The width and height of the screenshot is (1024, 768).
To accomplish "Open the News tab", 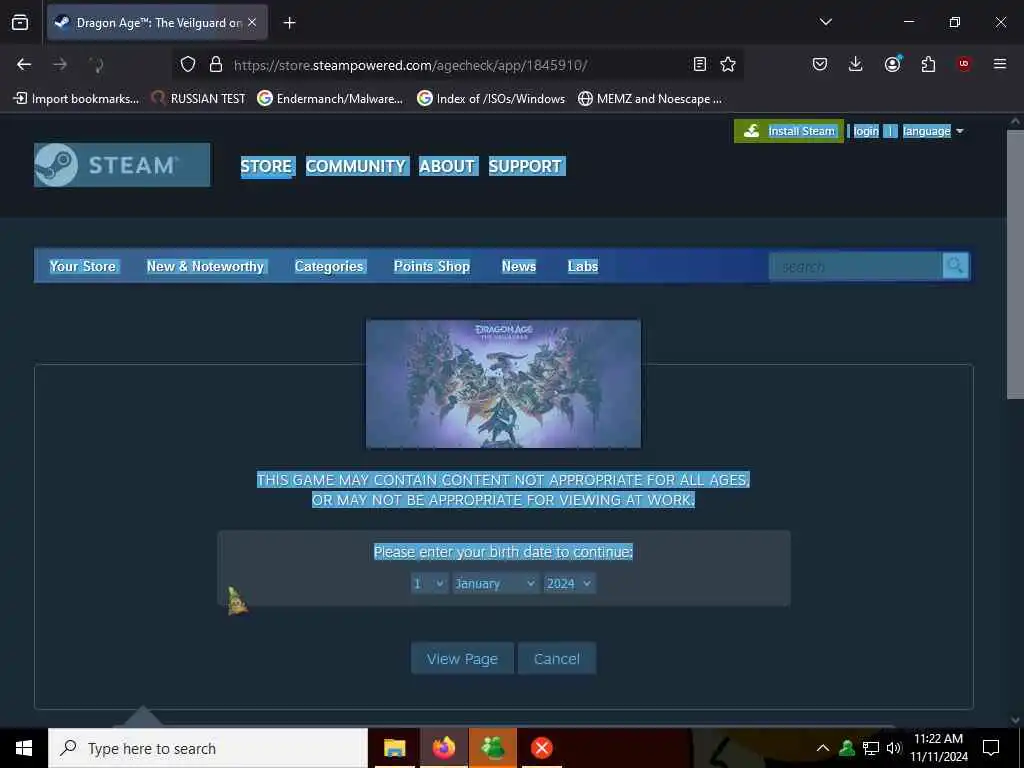I will click(519, 266).
